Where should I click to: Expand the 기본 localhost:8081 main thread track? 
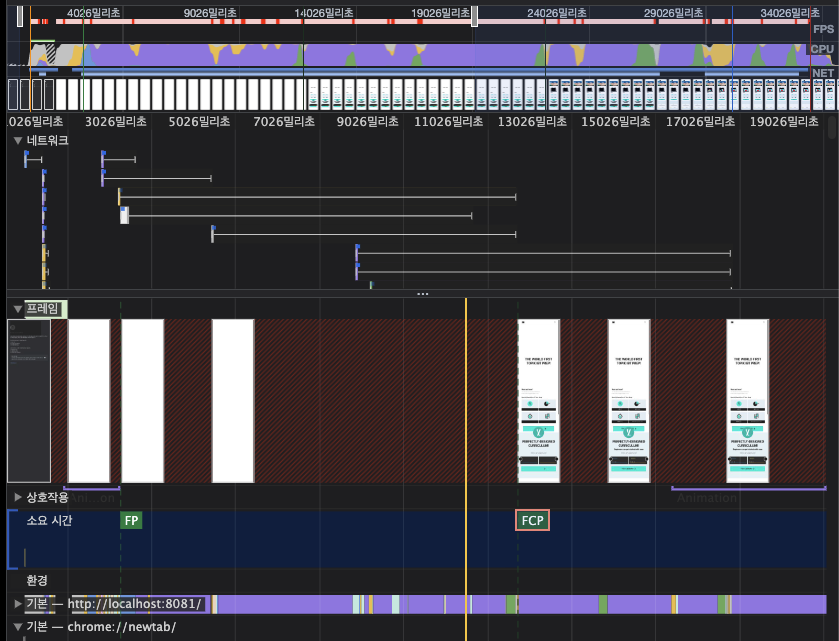(18, 604)
